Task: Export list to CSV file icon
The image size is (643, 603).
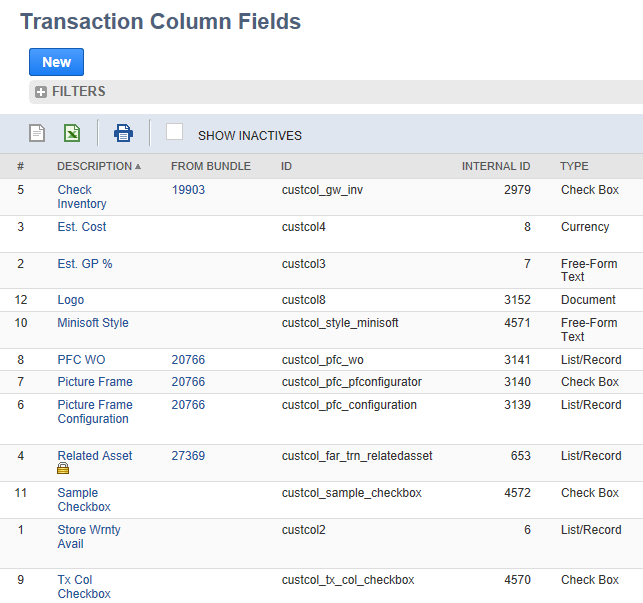Action: click(37, 133)
